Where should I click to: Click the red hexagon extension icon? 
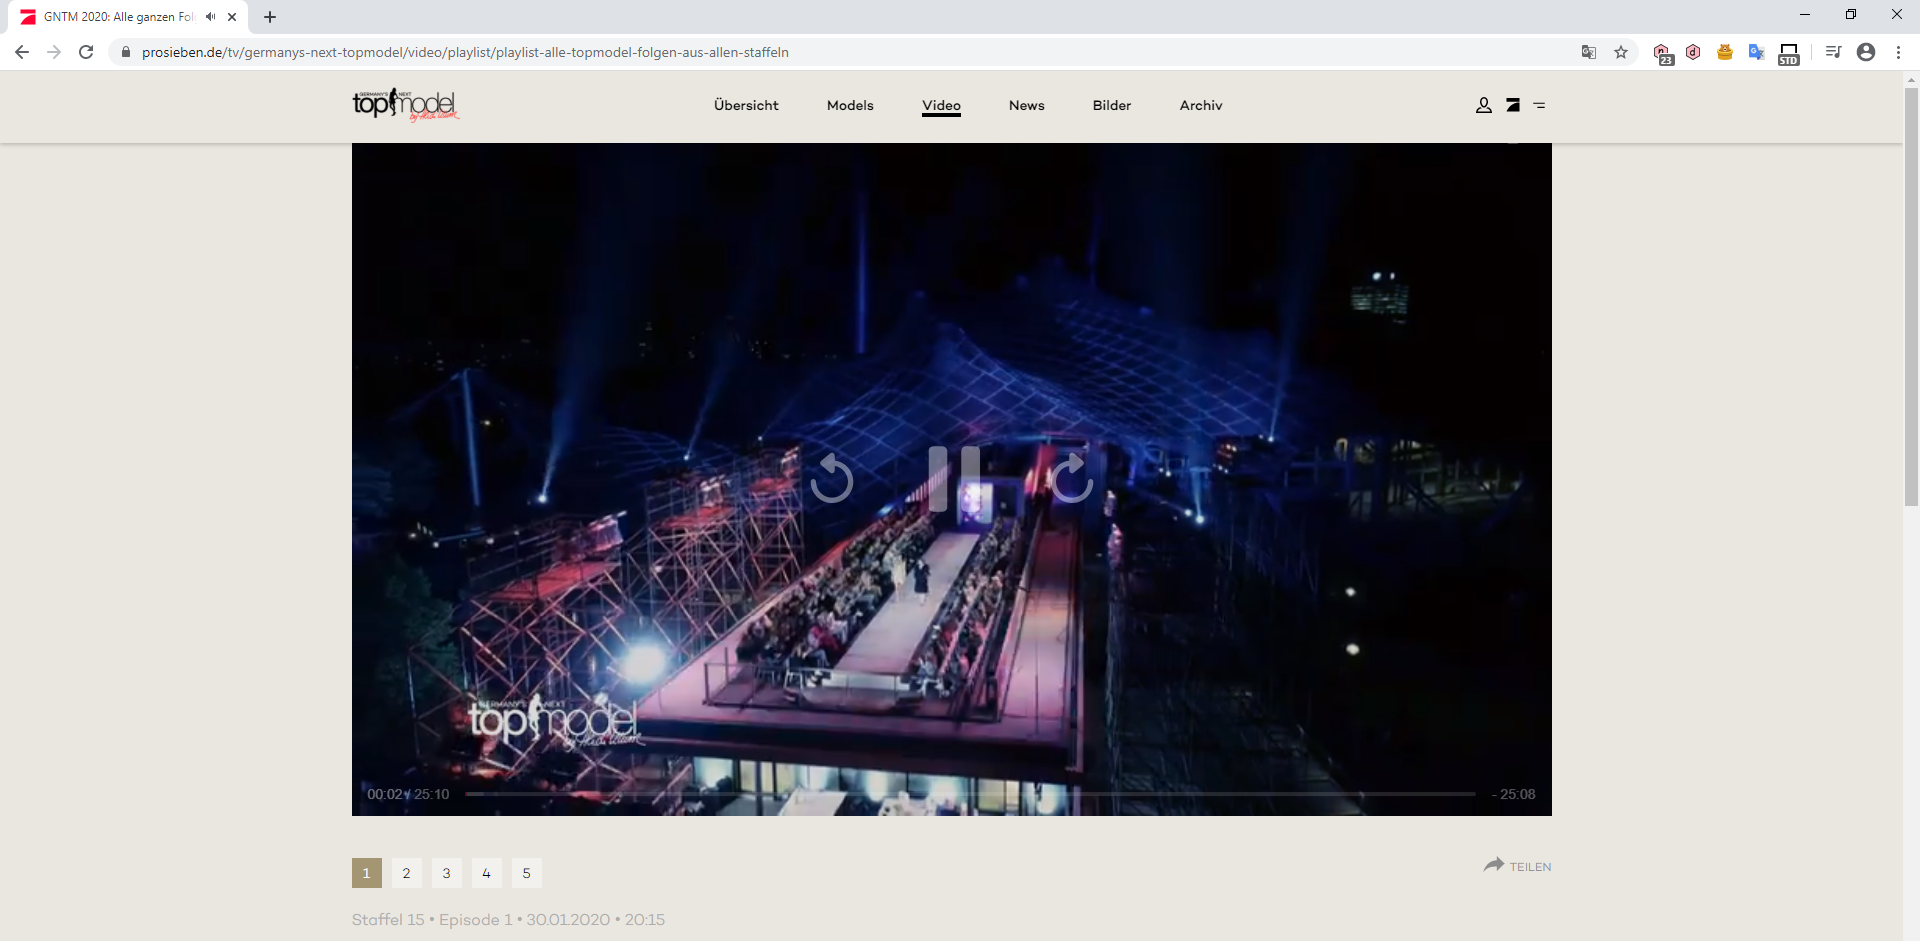tap(1693, 52)
